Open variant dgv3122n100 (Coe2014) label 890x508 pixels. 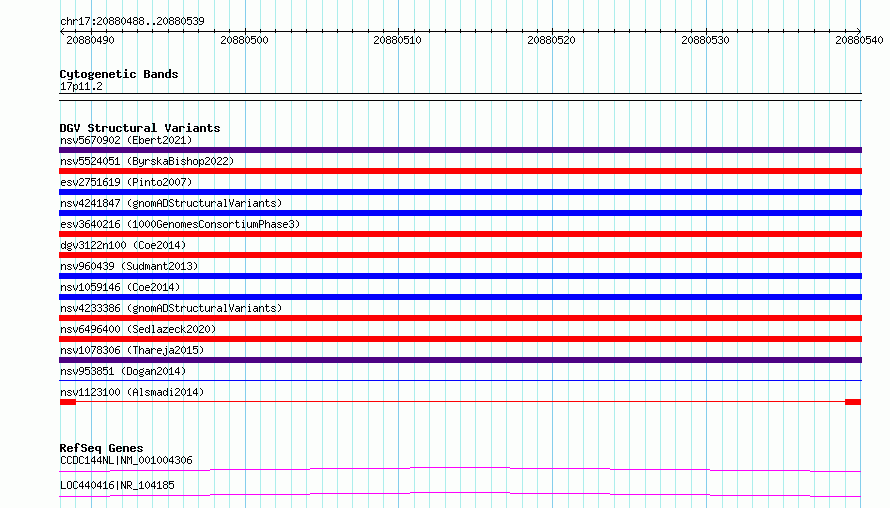(123, 245)
